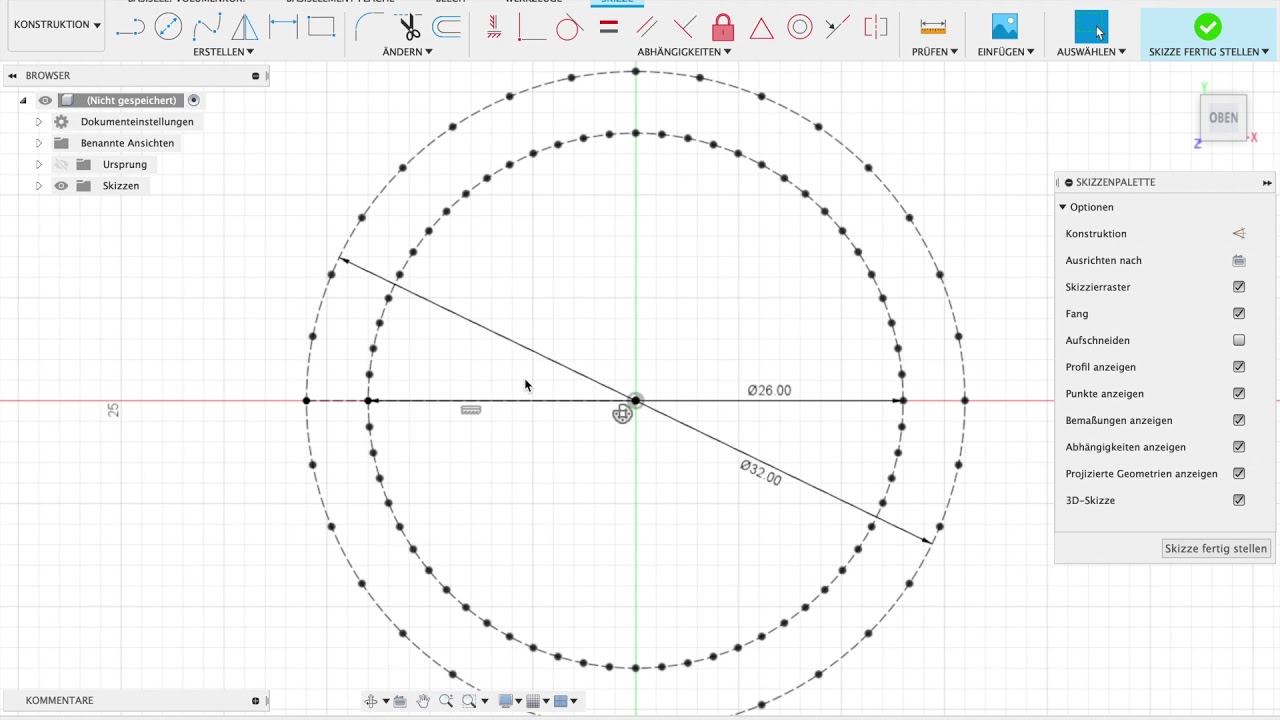Open the KONSTRUKTION workspace dropdown

coord(57,25)
